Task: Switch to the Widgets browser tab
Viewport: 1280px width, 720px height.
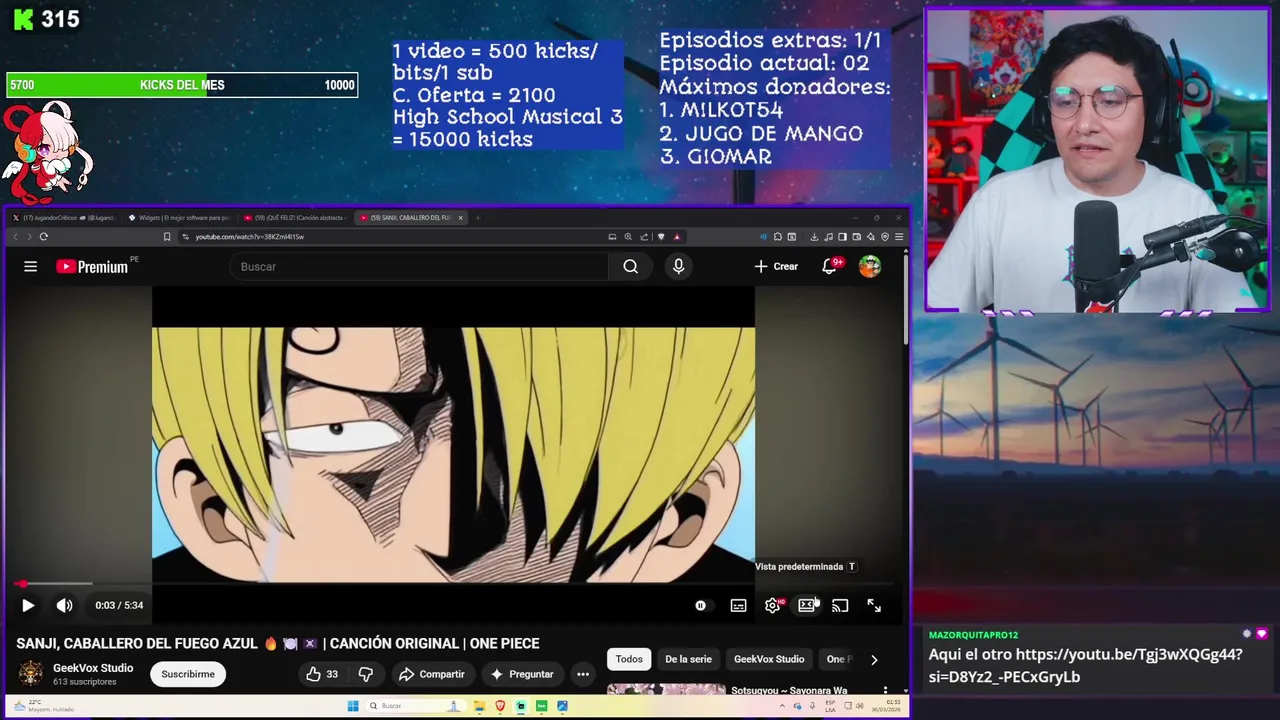Action: (x=180, y=217)
